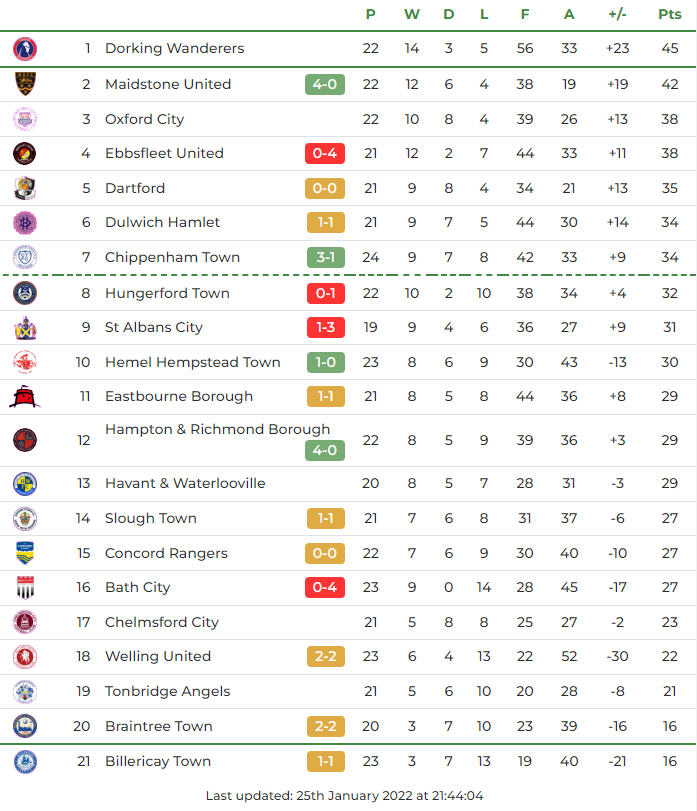This screenshot has height=811, width=697.
Task: Click the Maidstone United club badge
Action: (x=25, y=84)
